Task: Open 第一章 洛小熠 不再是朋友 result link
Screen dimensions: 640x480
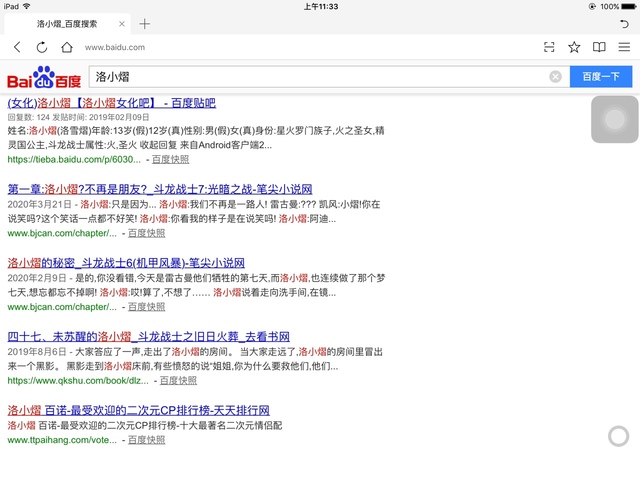Action: [x=160, y=189]
